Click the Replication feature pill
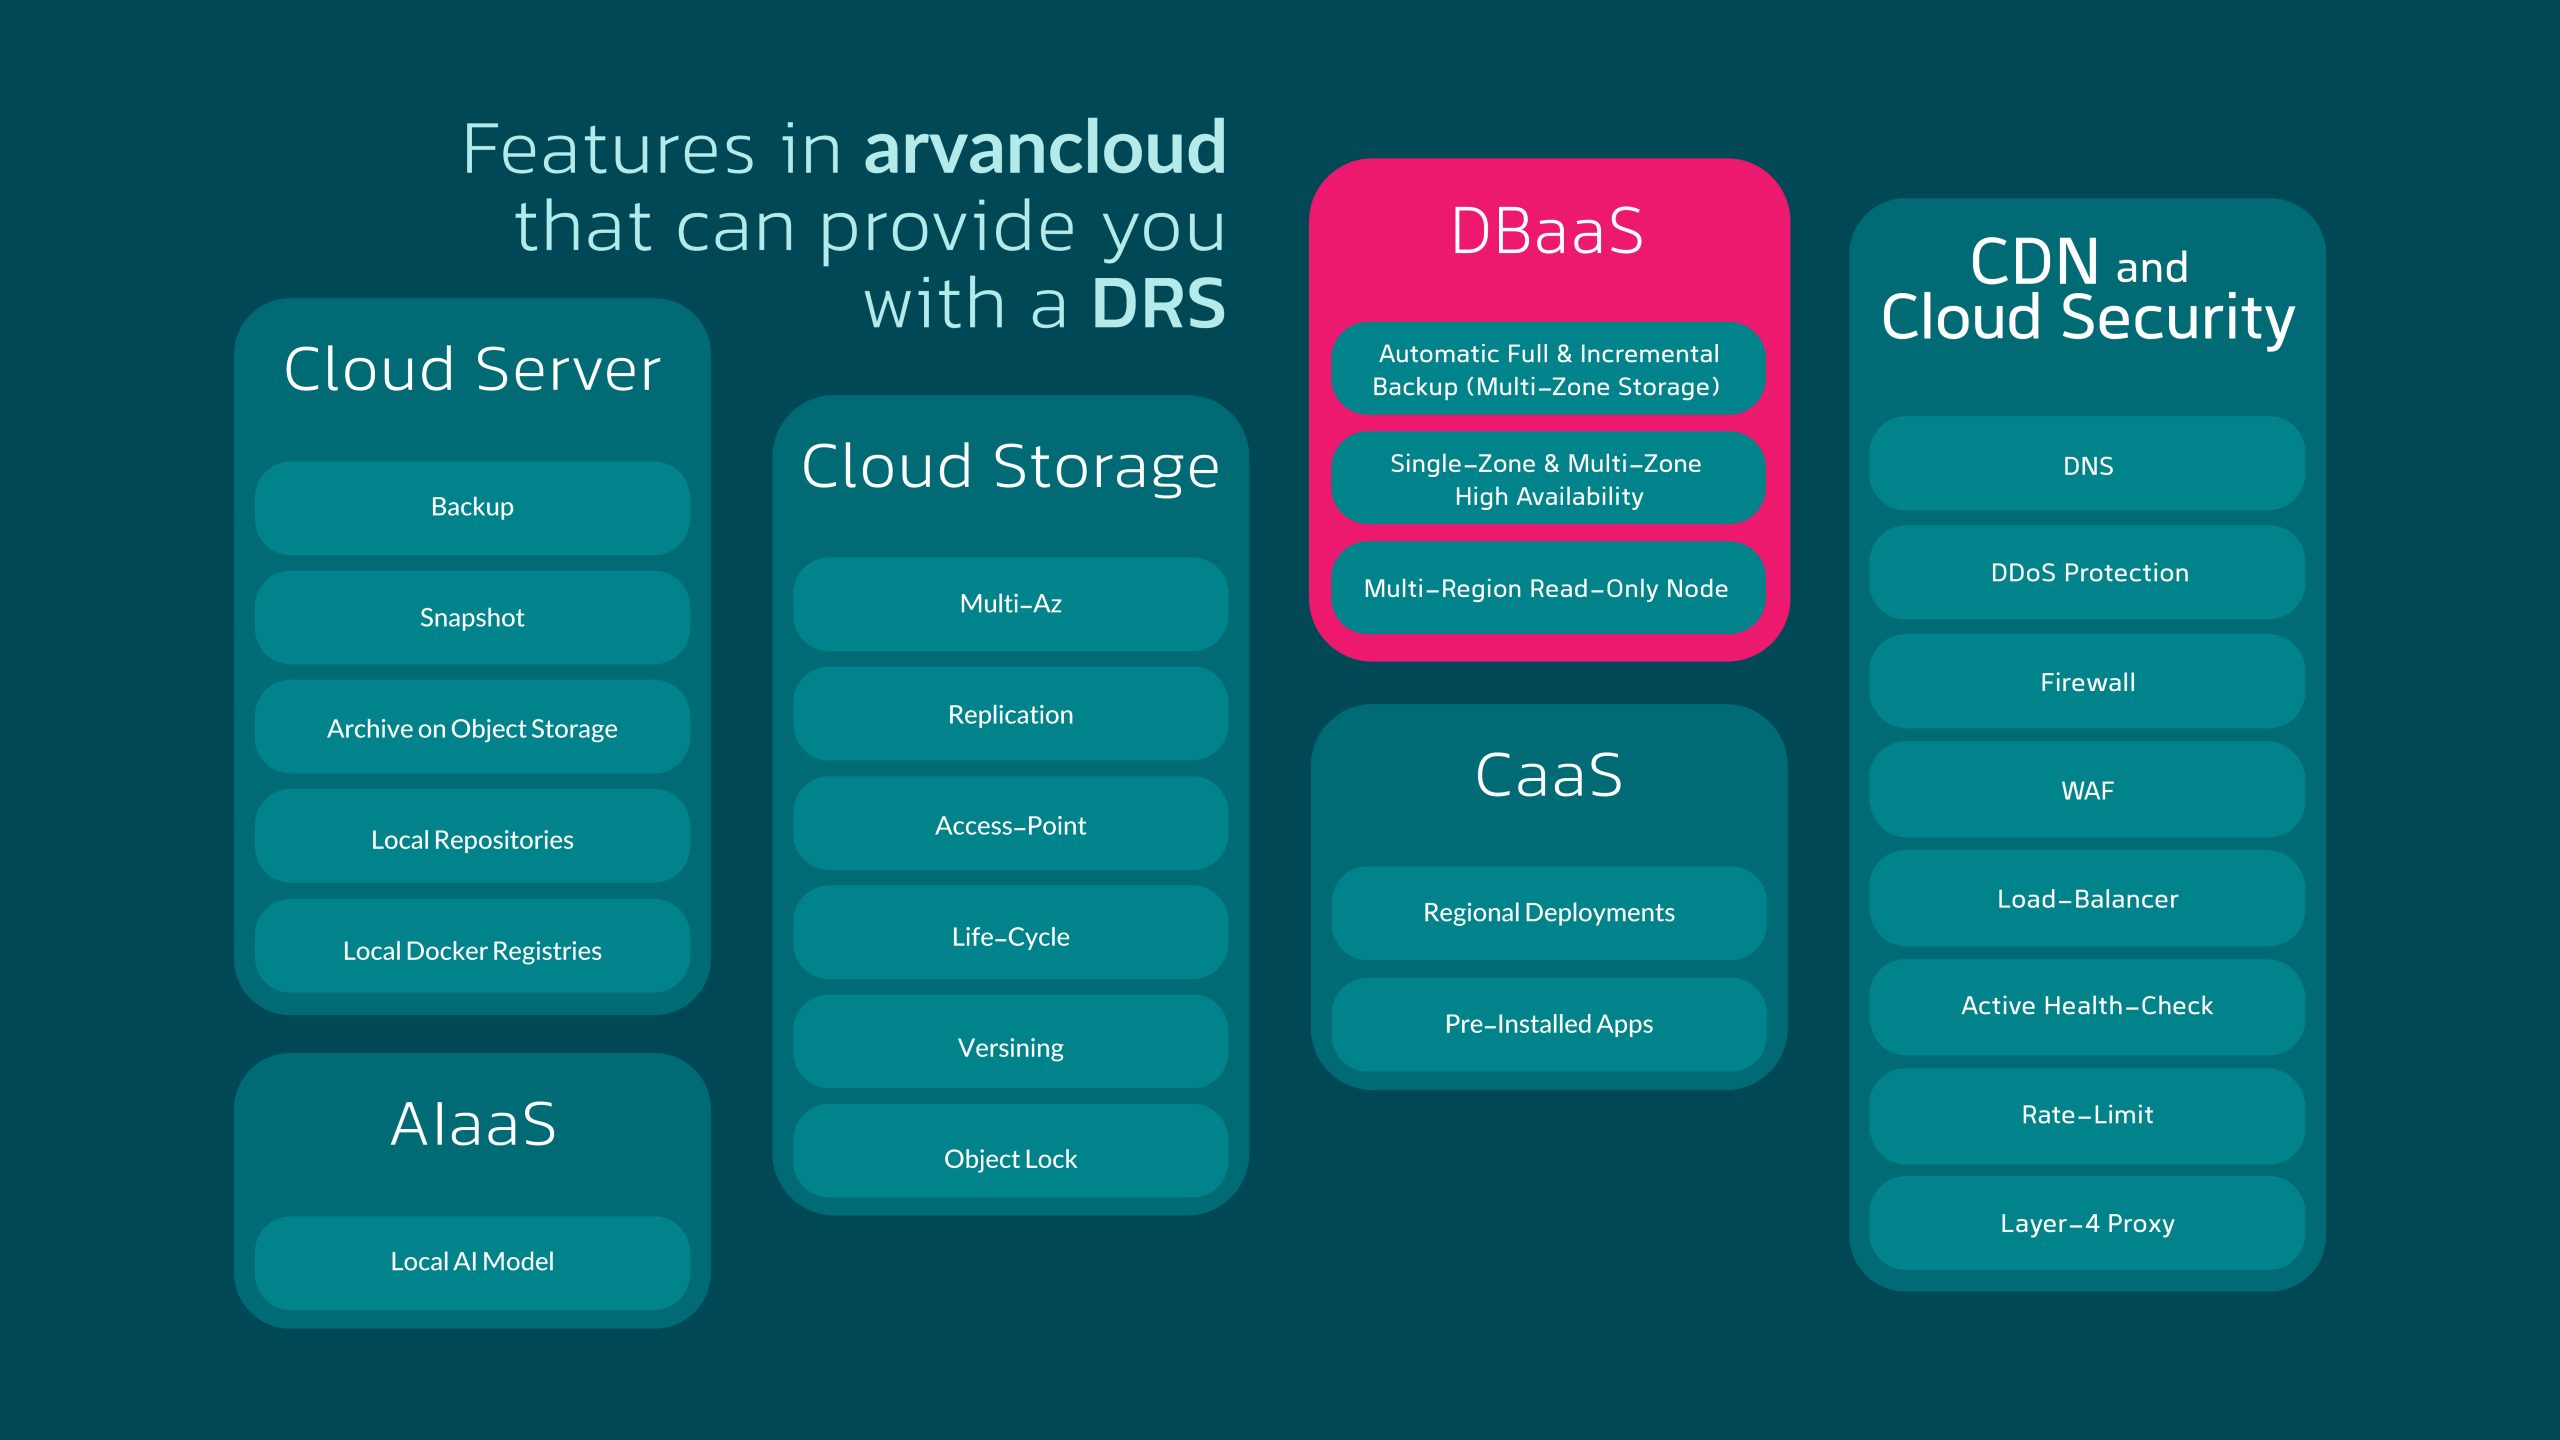Screen dimensions: 2560x1440 1010,714
